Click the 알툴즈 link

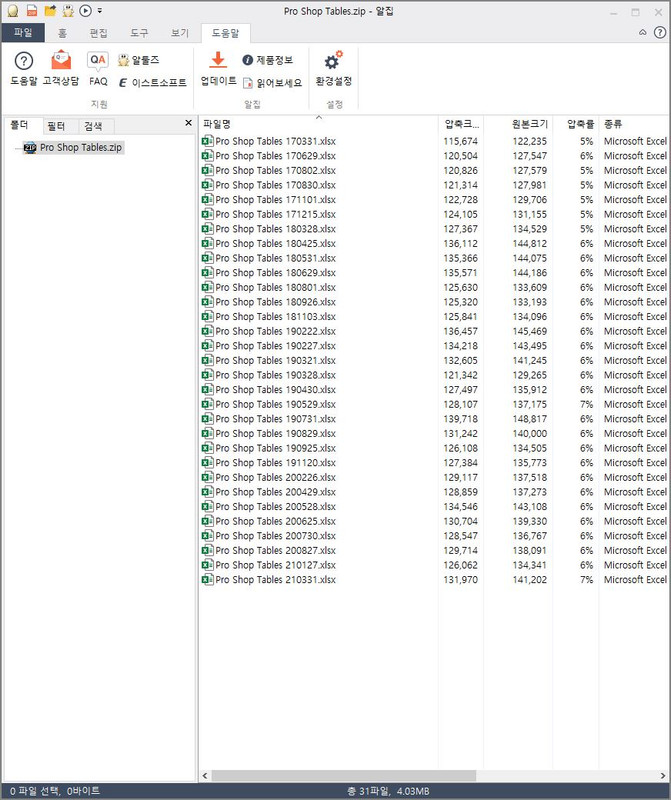click(x=138, y=60)
